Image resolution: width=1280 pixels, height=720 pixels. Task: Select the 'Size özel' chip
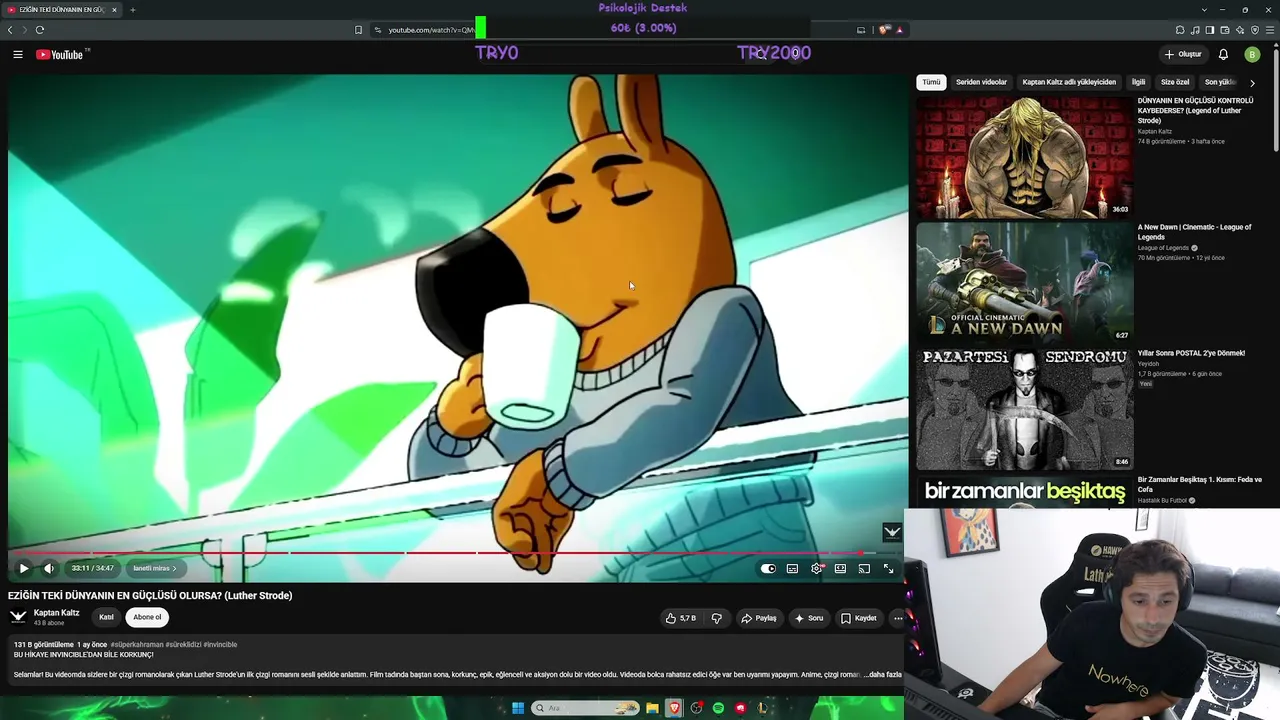point(1175,82)
